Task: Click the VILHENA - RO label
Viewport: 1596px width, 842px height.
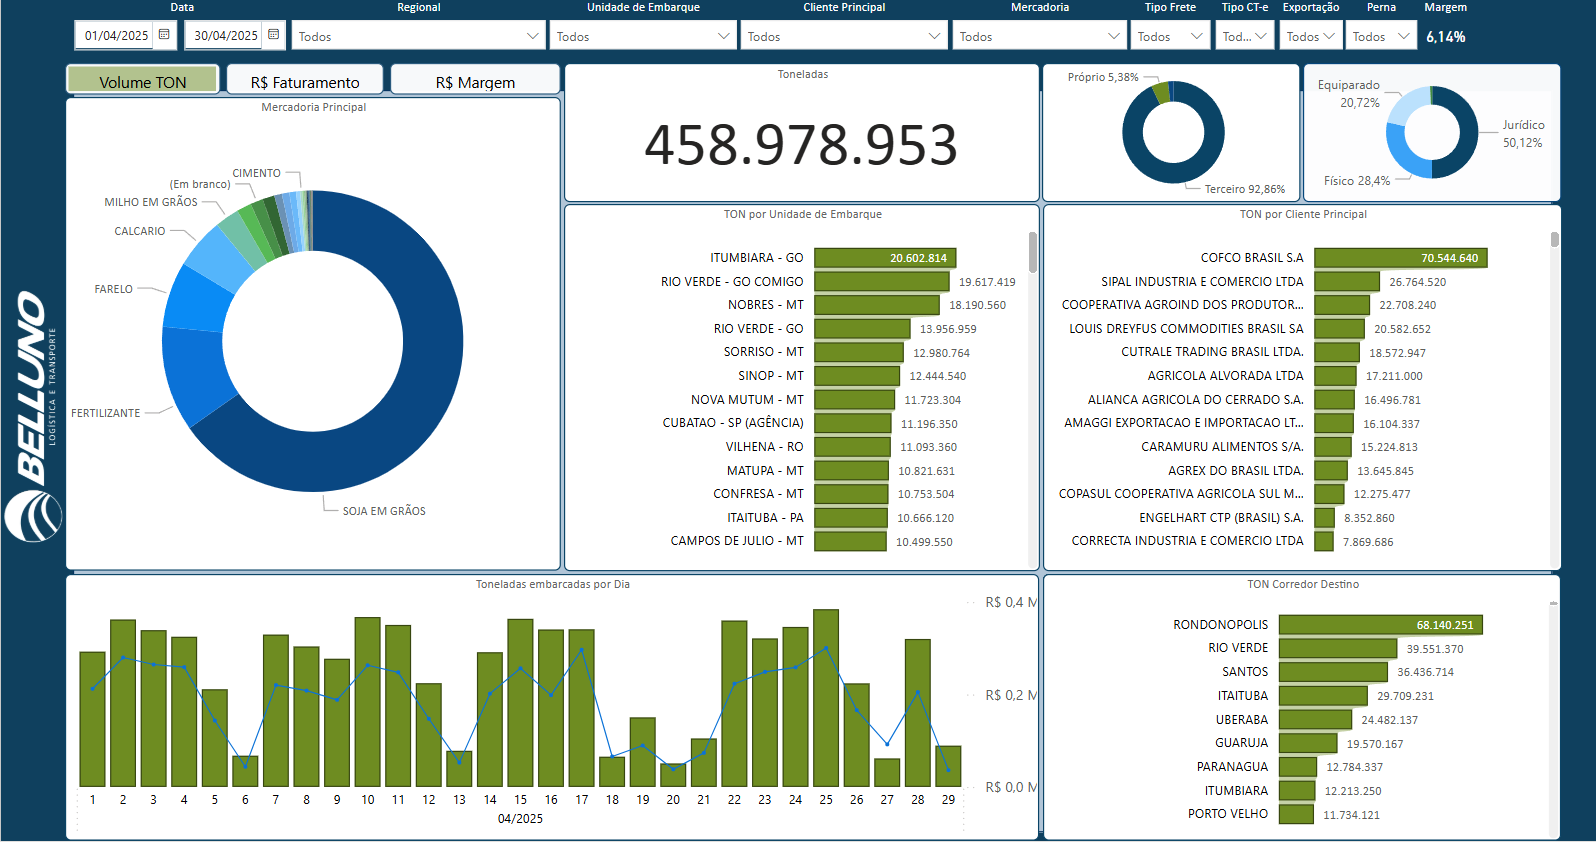Action: coord(765,447)
